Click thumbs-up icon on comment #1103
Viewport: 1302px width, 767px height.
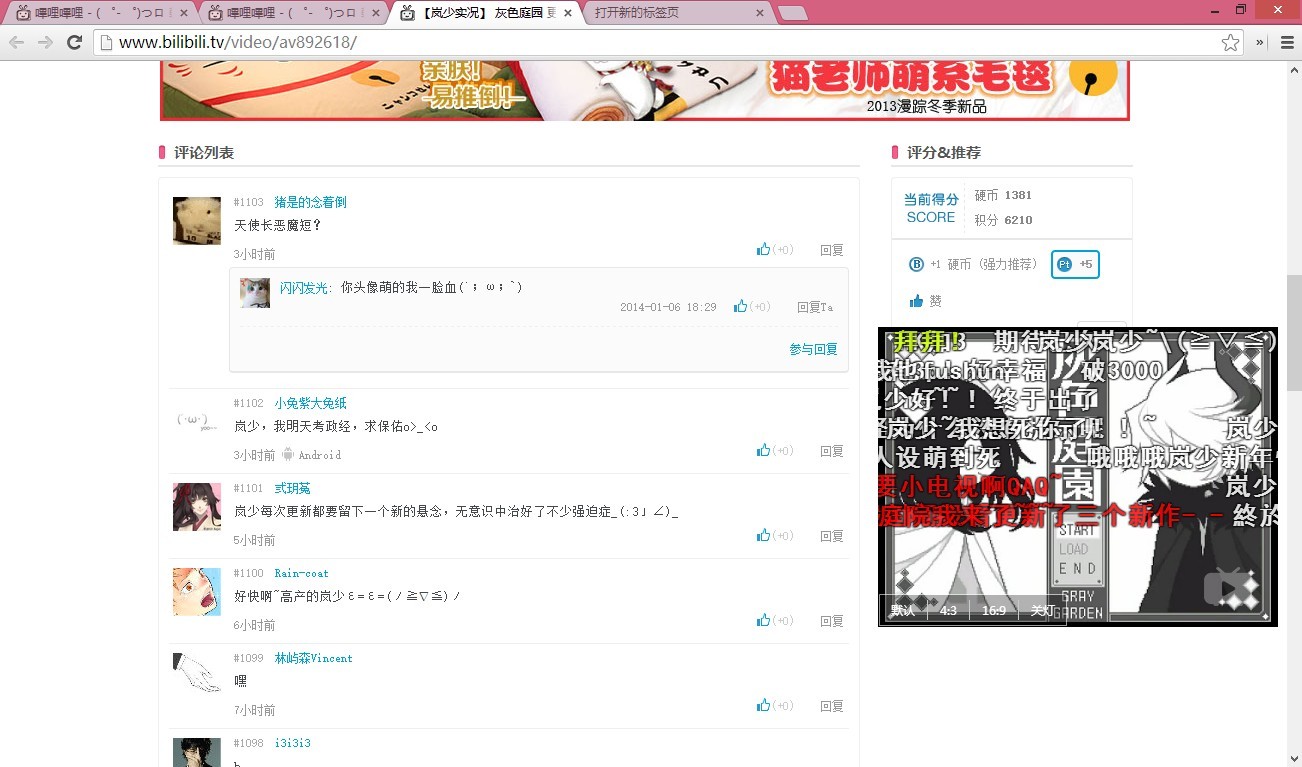(762, 249)
